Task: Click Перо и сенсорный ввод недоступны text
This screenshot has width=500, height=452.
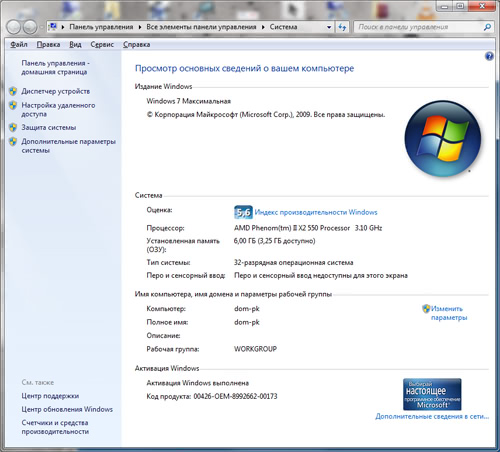Action: 321,275
